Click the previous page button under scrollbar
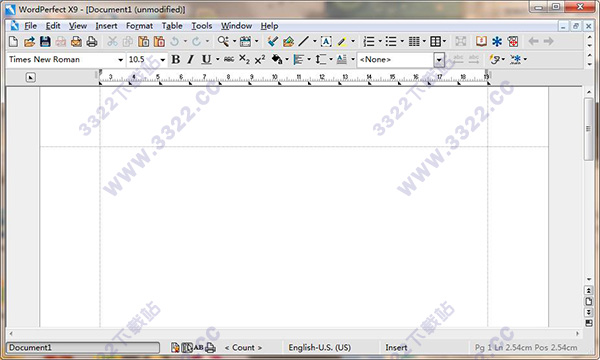The image size is (600, 360). tap(589, 290)
